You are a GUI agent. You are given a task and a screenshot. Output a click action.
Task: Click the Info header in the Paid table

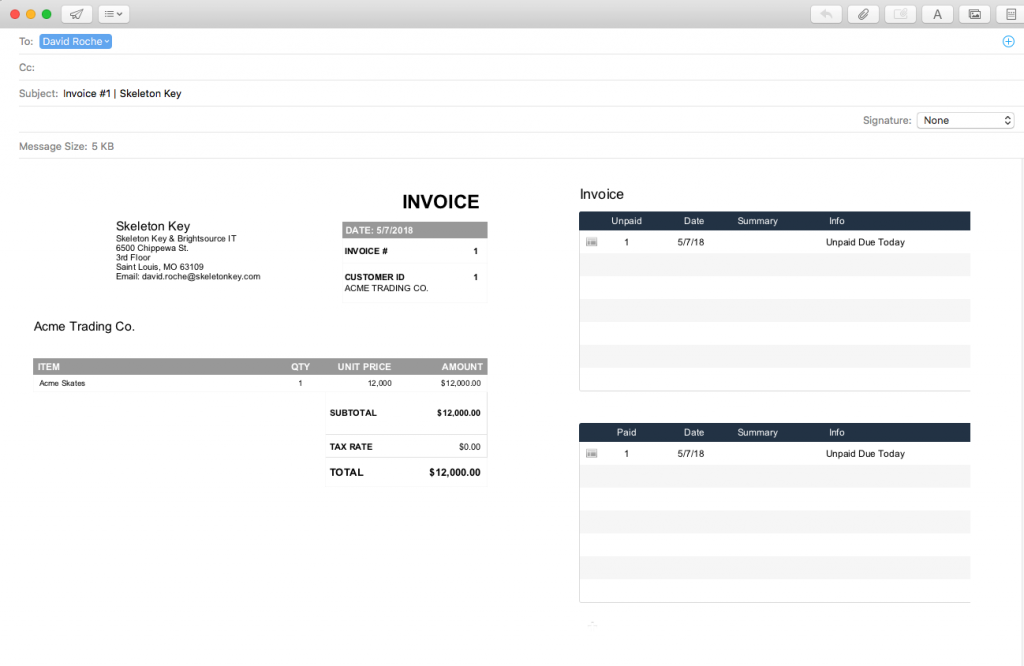(837, 432)
